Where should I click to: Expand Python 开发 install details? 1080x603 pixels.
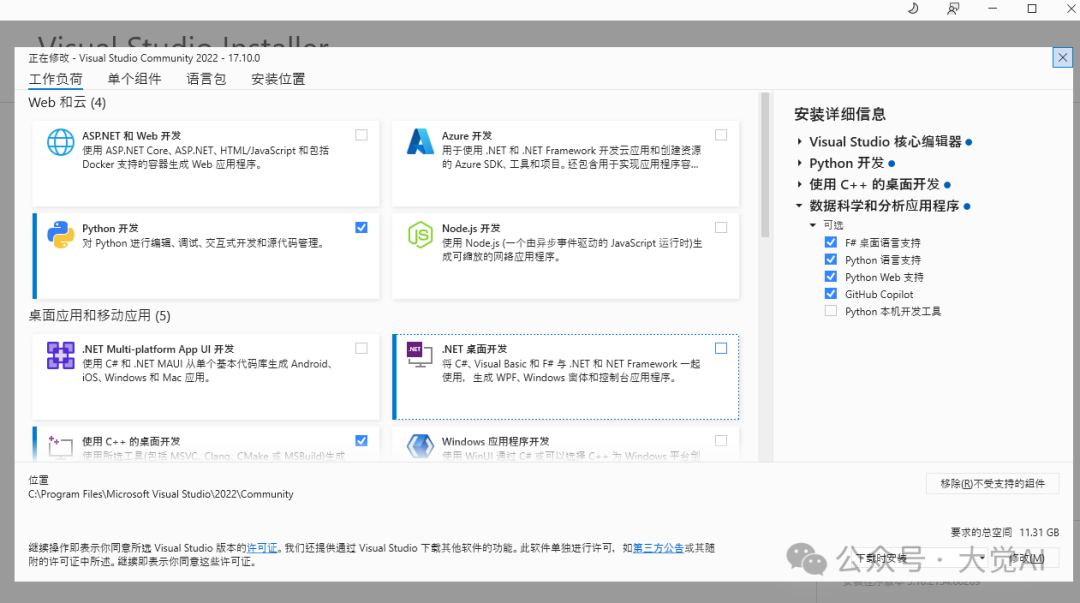tap(799, 163)
